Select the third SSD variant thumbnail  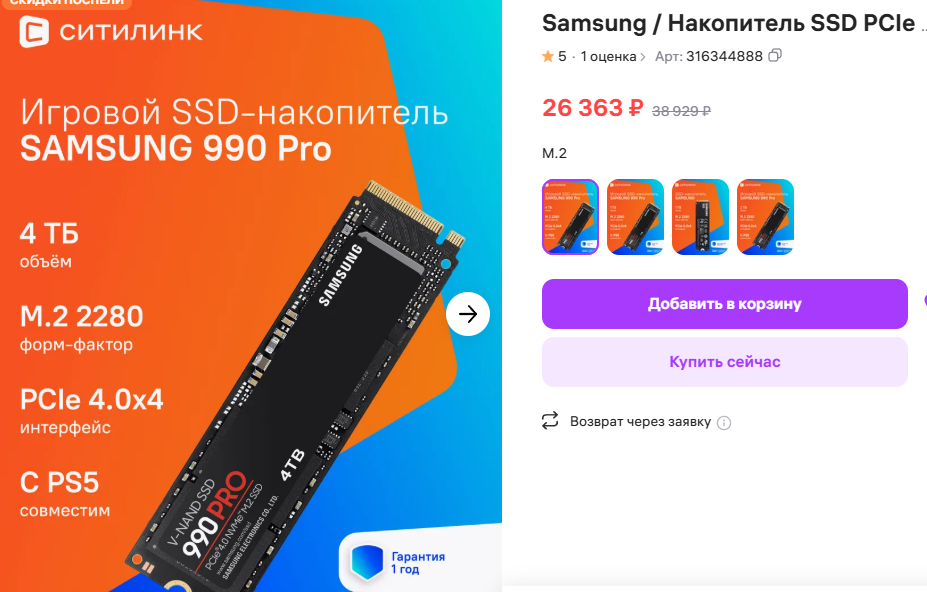click(701, 217)
